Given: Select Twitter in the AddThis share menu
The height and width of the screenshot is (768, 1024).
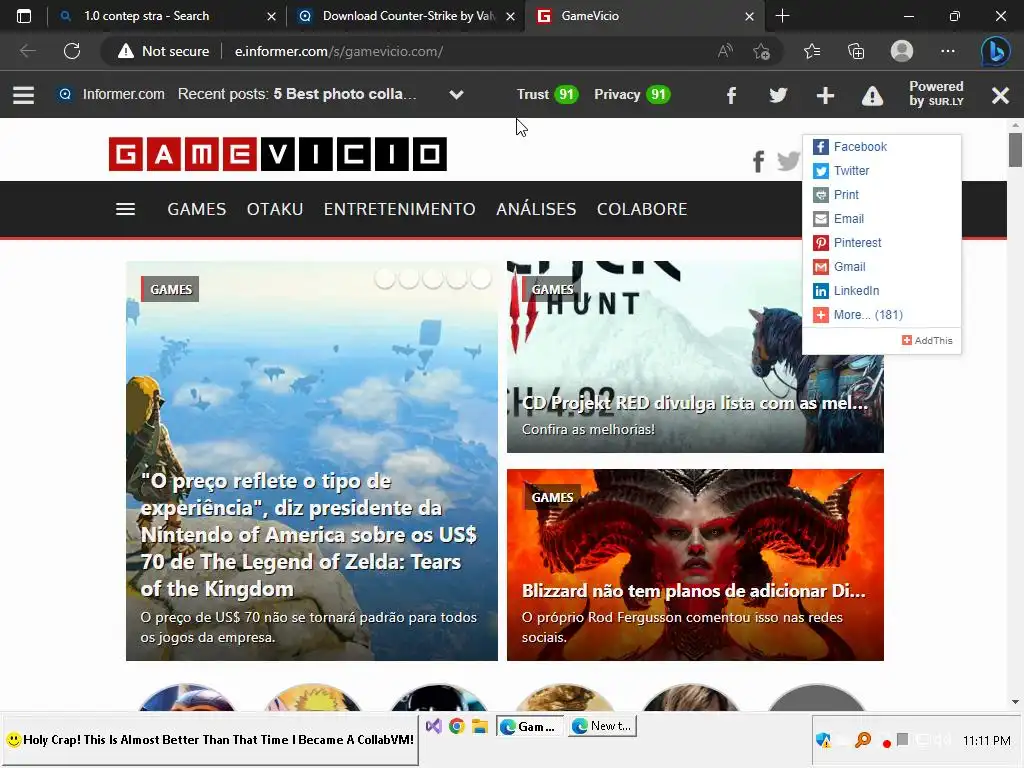Looking at the screenshot, I should [882, 171].
